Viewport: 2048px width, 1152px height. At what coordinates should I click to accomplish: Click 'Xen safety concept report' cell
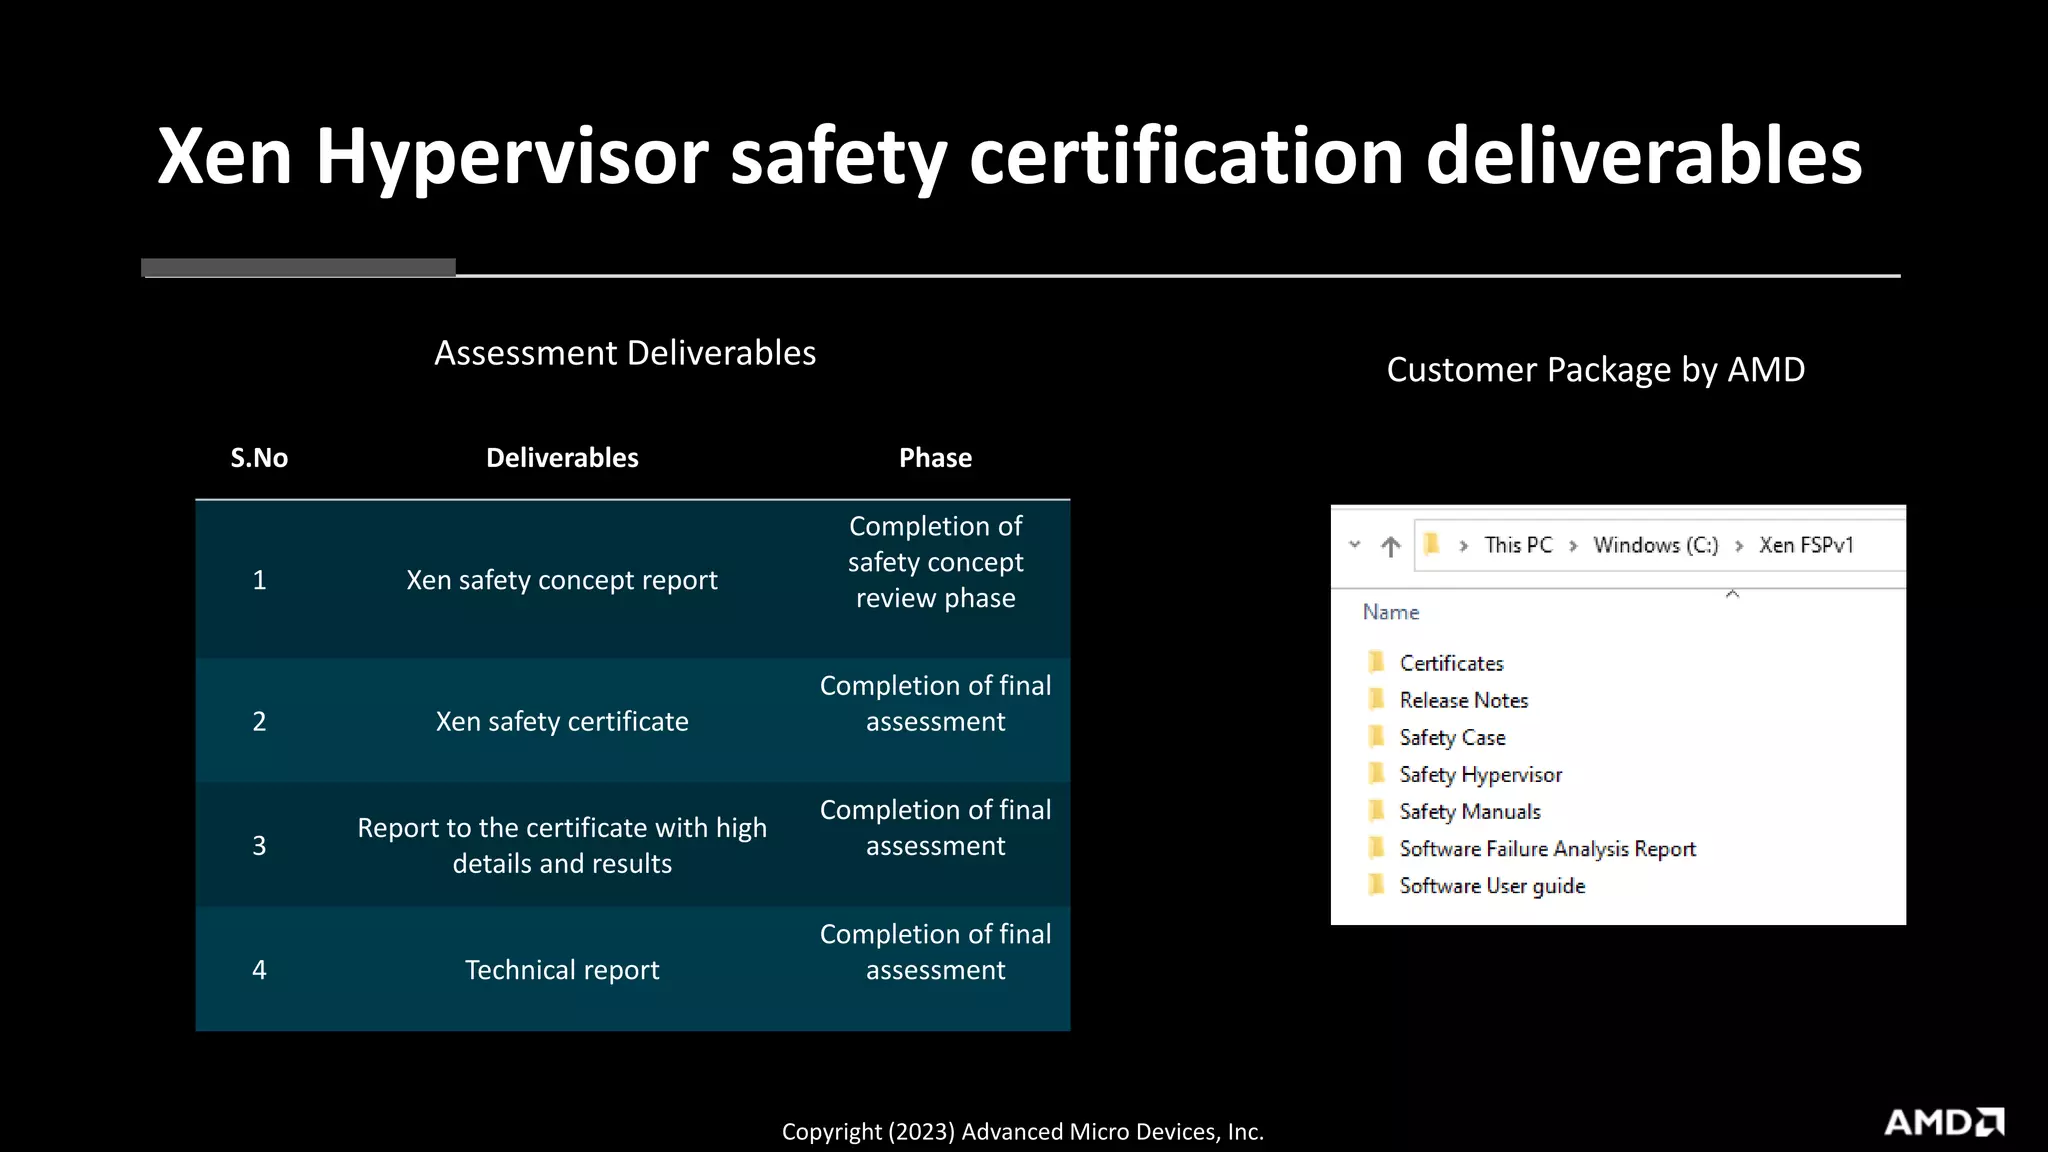point(562,580)
